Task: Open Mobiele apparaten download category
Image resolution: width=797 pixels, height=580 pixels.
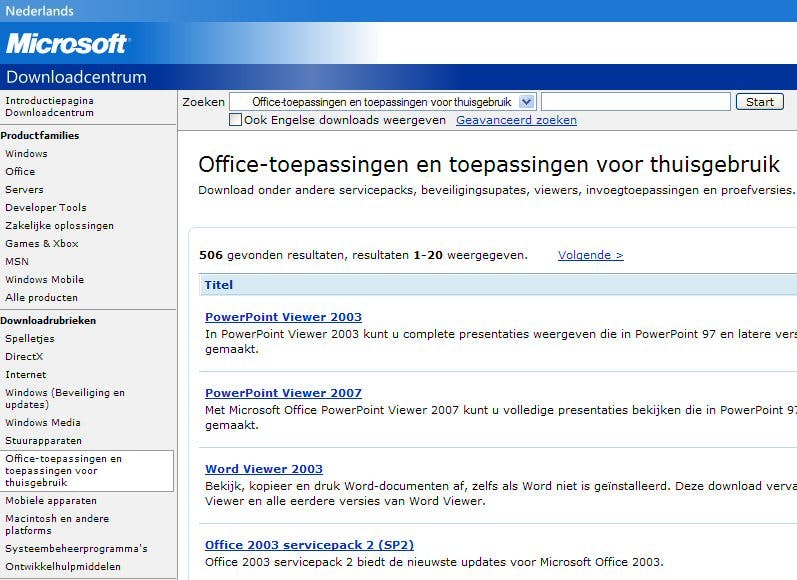Action: 51,501
